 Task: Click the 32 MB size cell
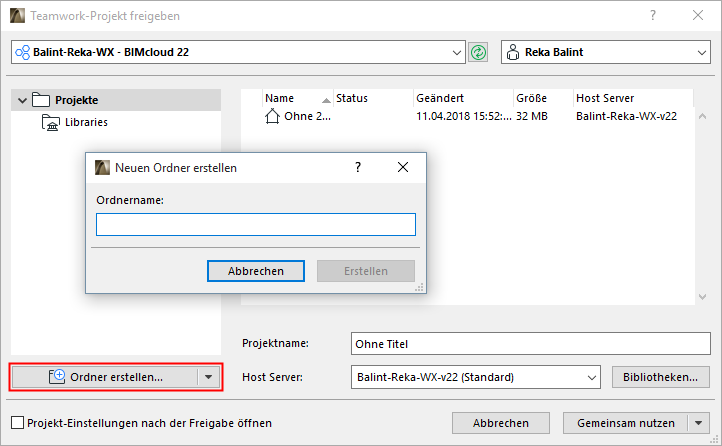coord(532,116)
